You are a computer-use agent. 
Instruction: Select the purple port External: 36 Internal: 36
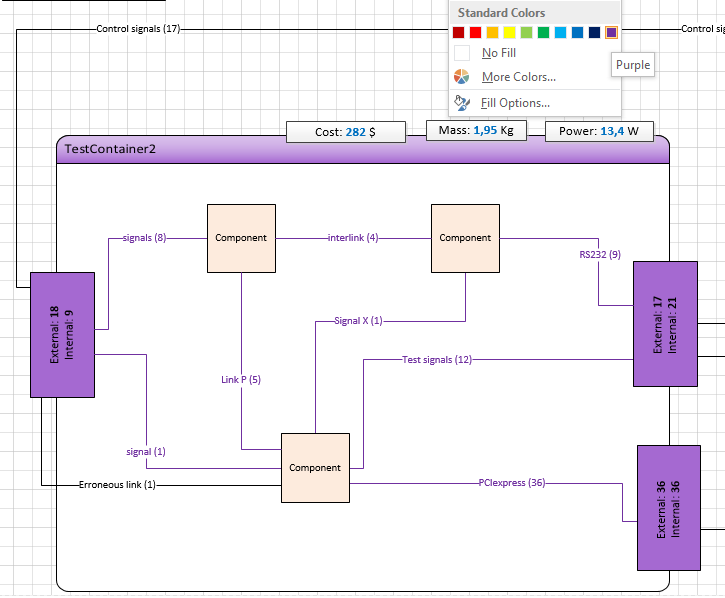click(x=669, y=508)
